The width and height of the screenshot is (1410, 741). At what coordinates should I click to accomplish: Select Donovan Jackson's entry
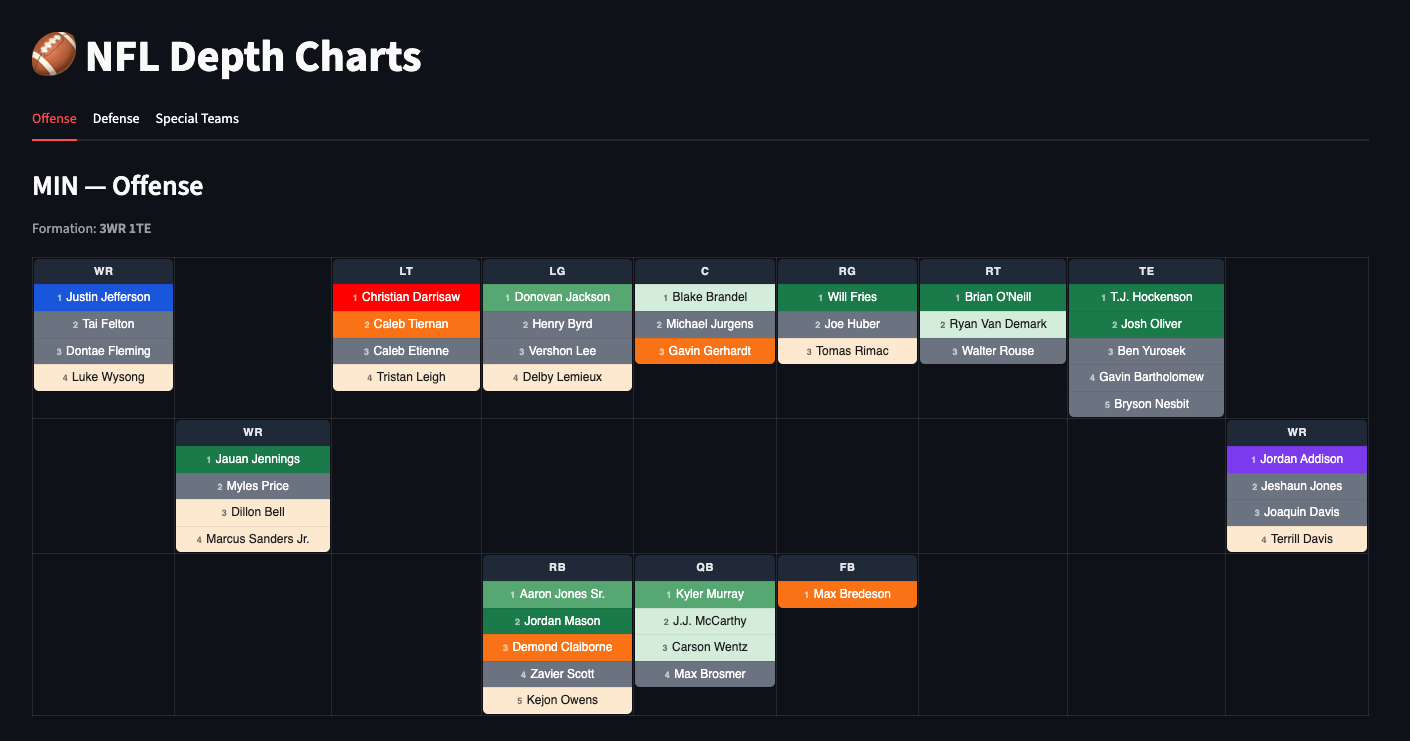pos(557,297)
